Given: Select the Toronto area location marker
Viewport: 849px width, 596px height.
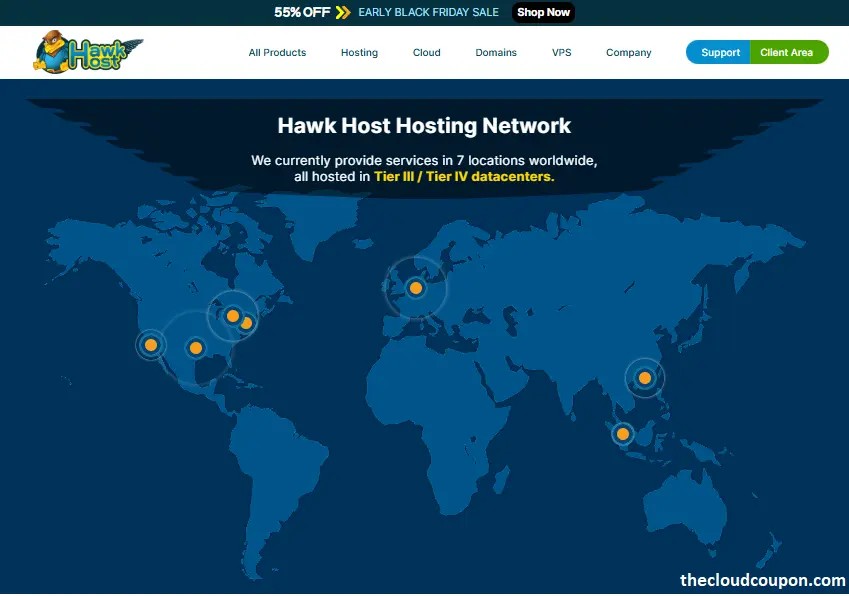Looking at the screenshot, I should (232, 314).
